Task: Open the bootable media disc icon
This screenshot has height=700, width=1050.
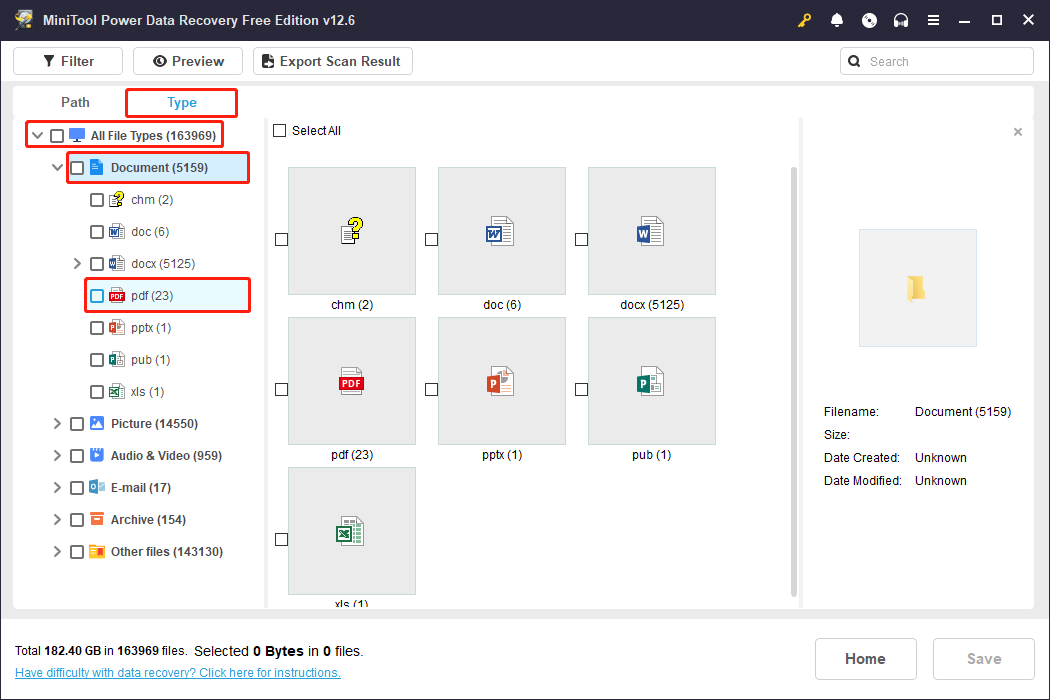Action: coord(869,19)
